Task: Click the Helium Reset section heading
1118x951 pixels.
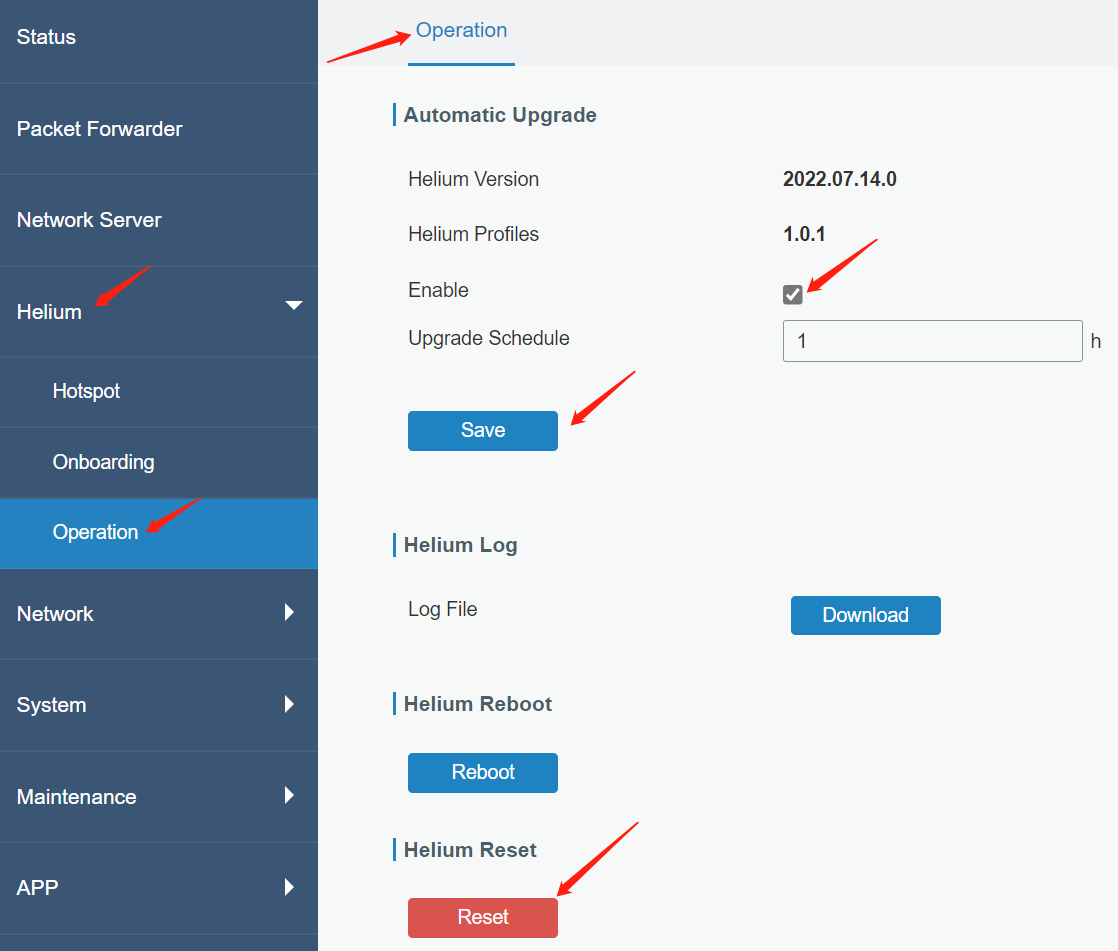Action: 470,850
